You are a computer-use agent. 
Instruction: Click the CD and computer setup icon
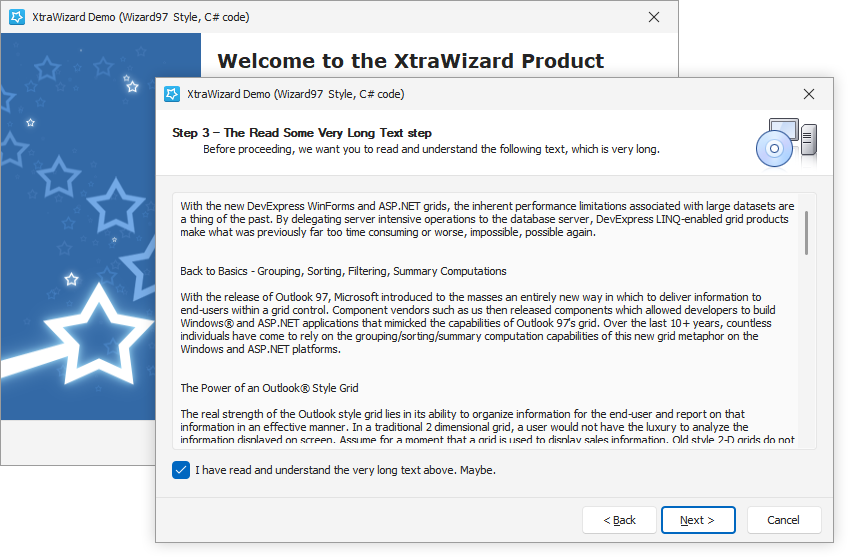coord(786,143)
